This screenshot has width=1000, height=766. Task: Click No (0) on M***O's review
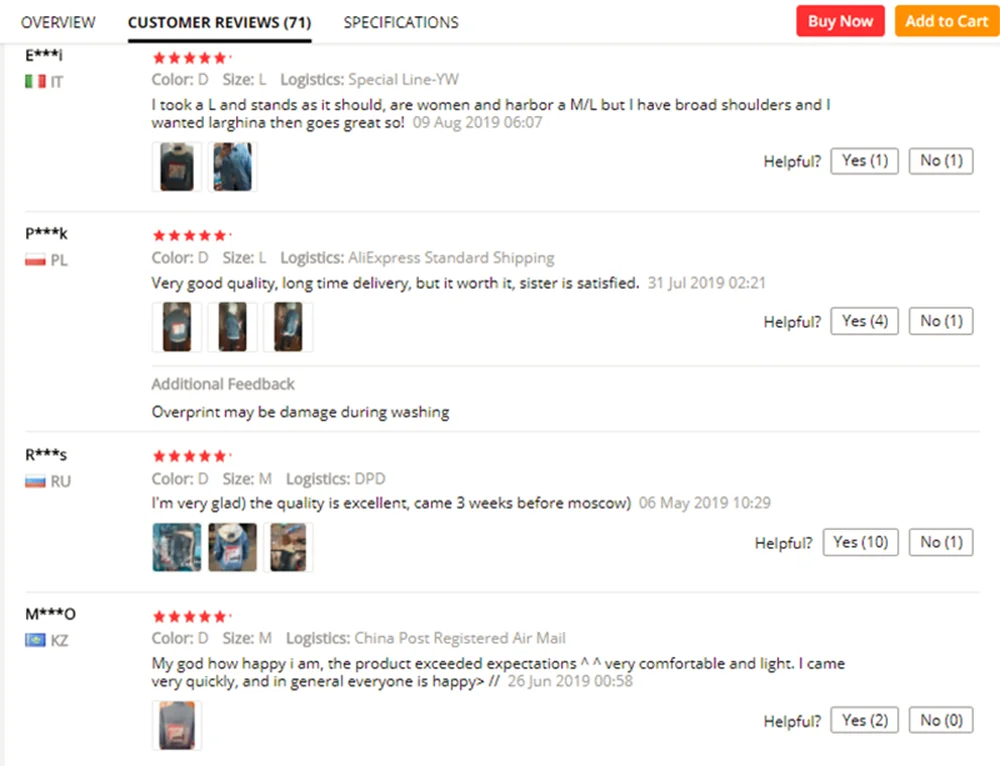tap(941, 720)
